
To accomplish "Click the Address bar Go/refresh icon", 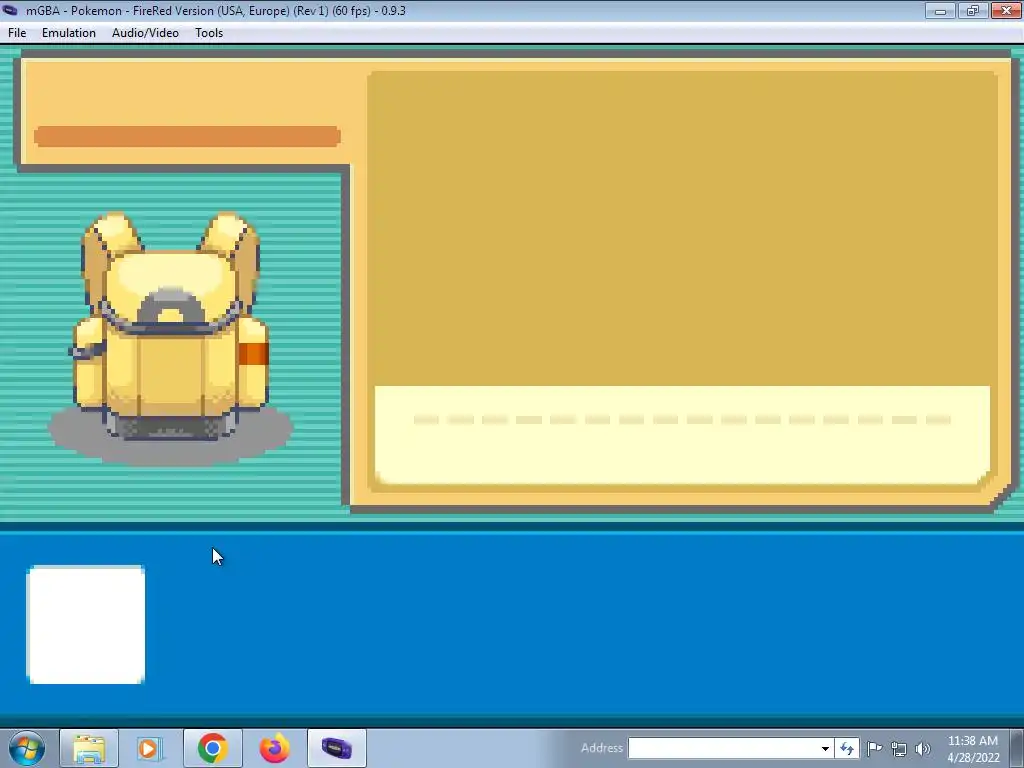I will pos(846,748).
